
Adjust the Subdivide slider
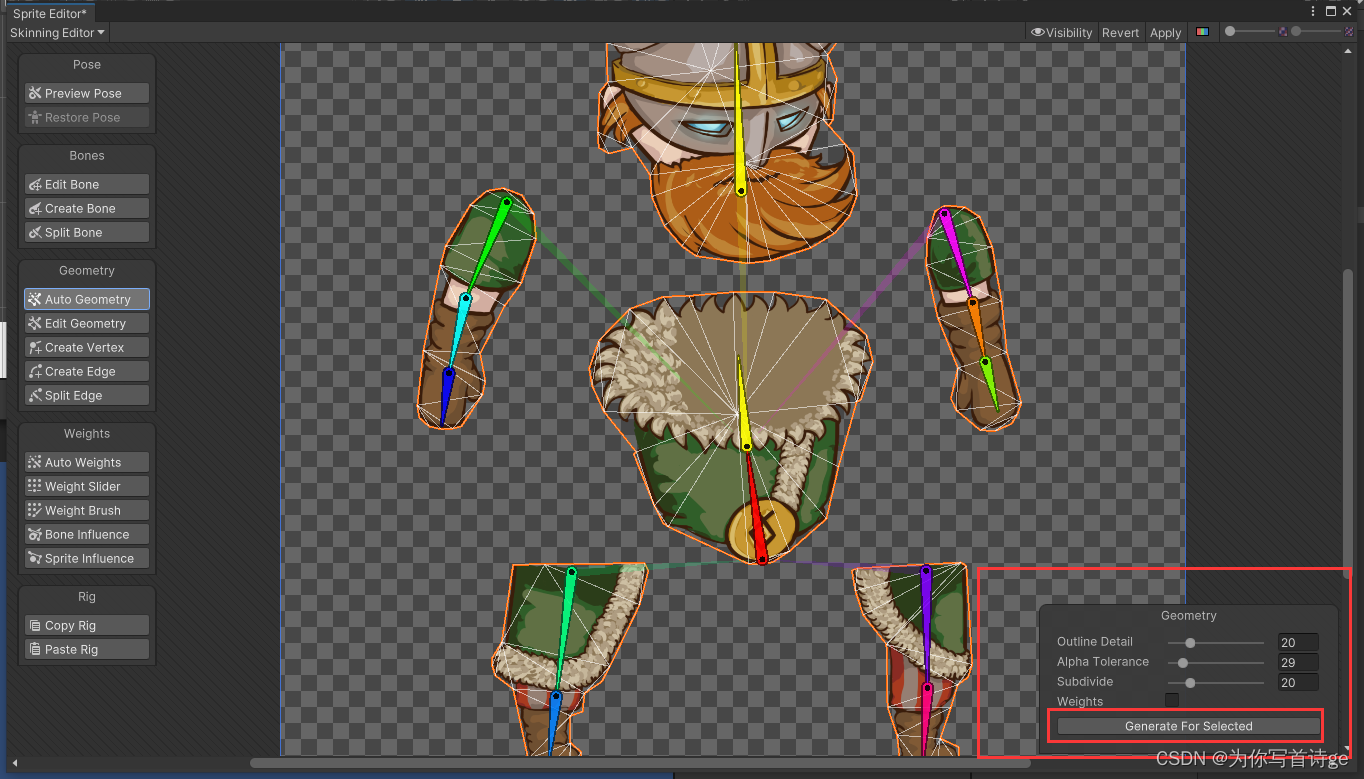pyautogui.click(x=1216, y=682)
